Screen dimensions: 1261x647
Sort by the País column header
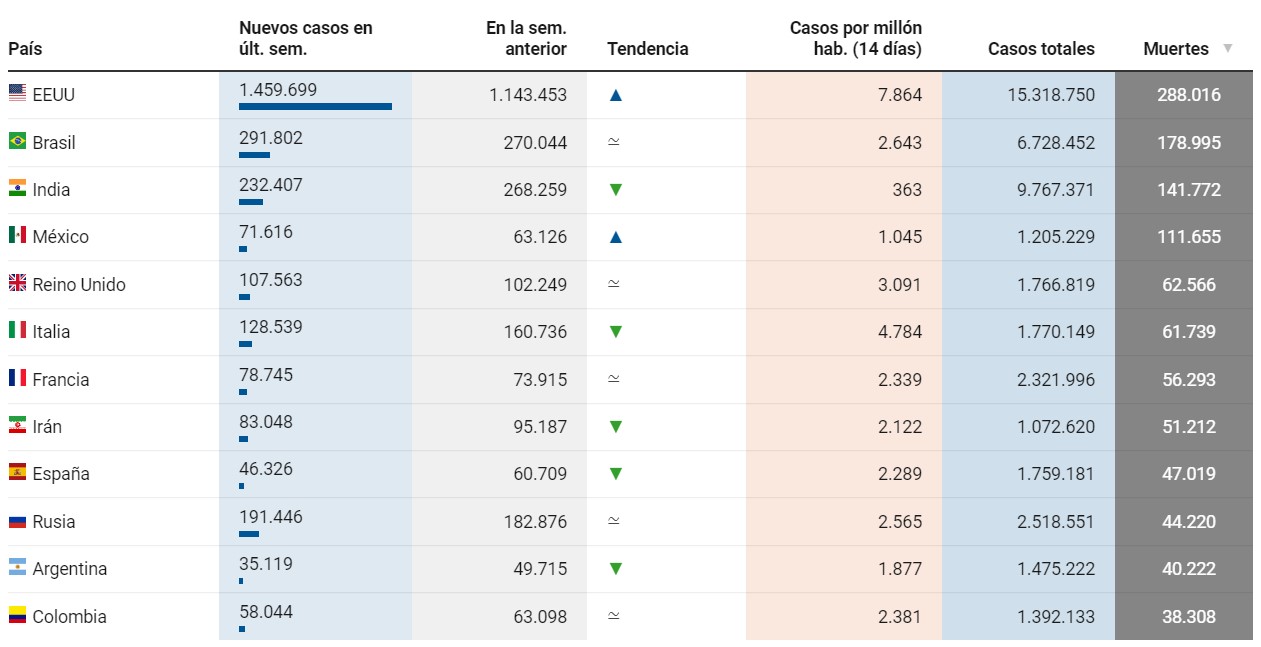[25, 48]
